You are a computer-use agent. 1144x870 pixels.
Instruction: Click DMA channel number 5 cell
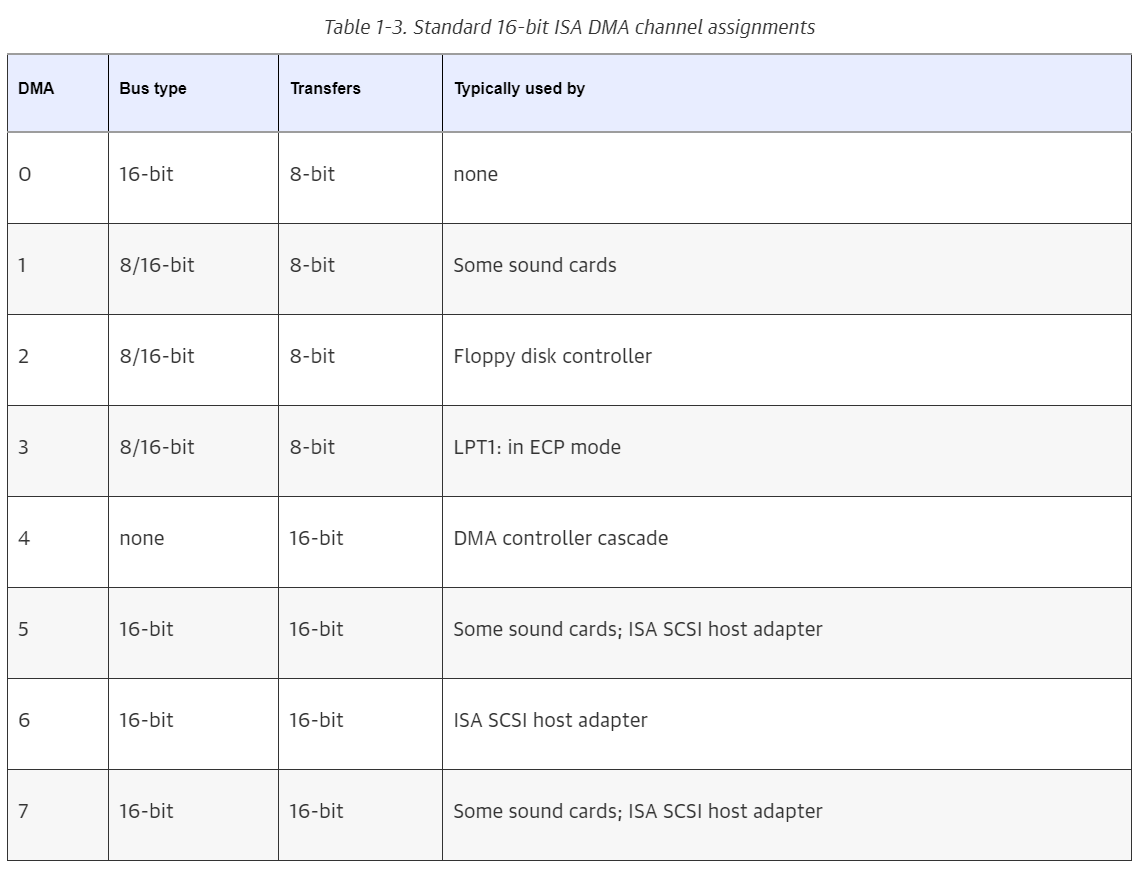(x=58, y=633)
